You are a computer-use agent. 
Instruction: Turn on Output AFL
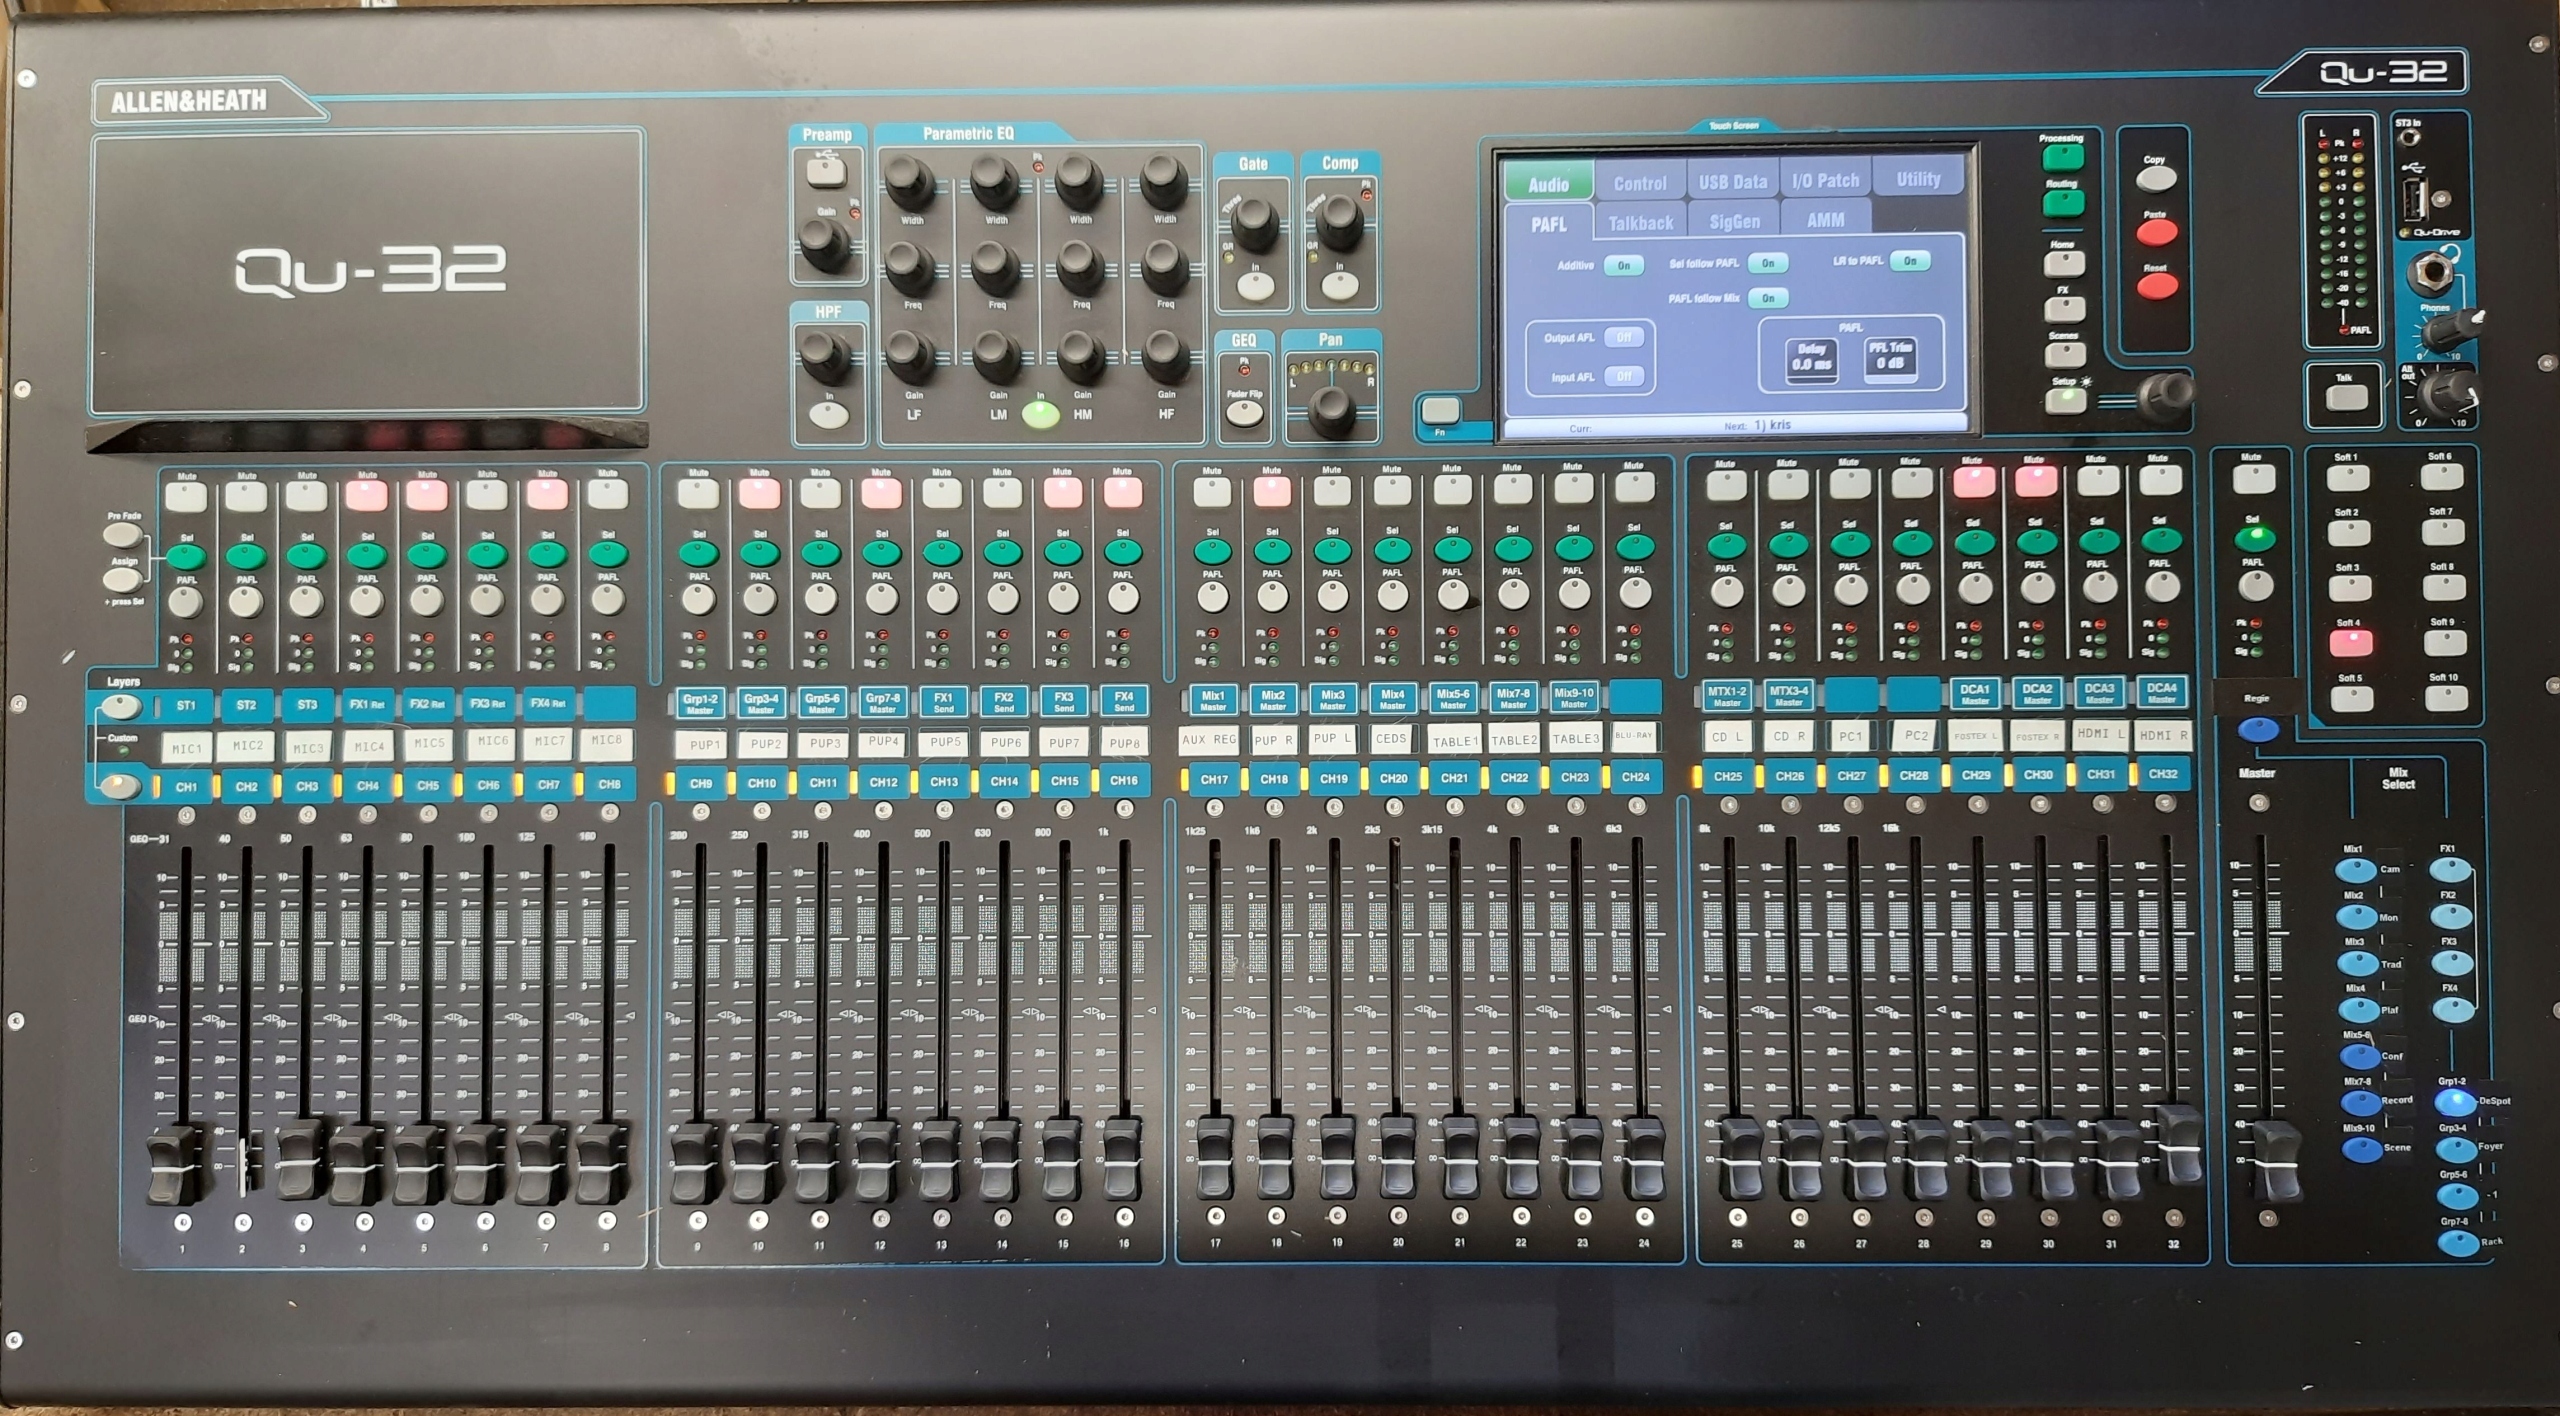1623,338
